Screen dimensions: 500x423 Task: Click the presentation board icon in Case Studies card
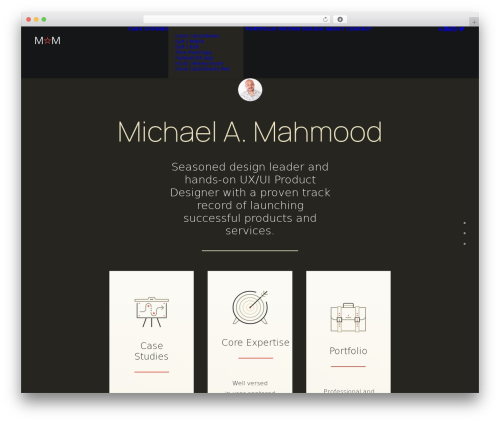click(x=152, y=312)
